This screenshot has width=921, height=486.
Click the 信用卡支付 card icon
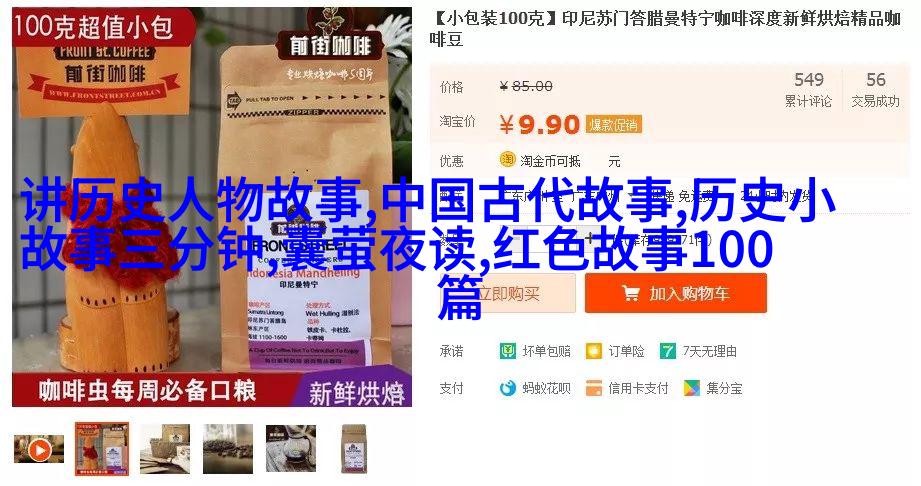[594, 388]
